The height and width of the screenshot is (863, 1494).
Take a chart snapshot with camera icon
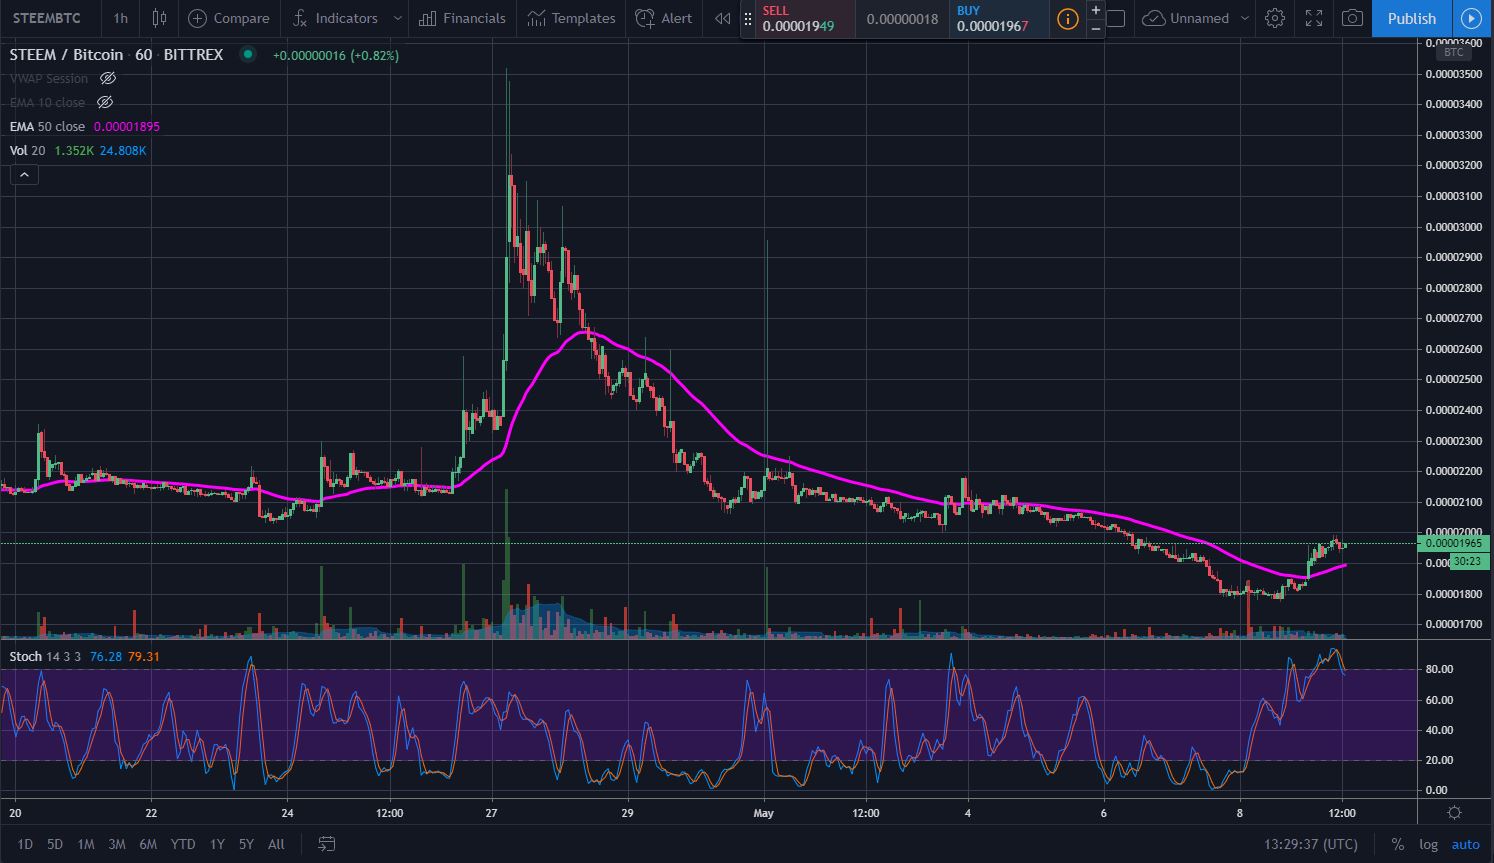point(1352,18)
